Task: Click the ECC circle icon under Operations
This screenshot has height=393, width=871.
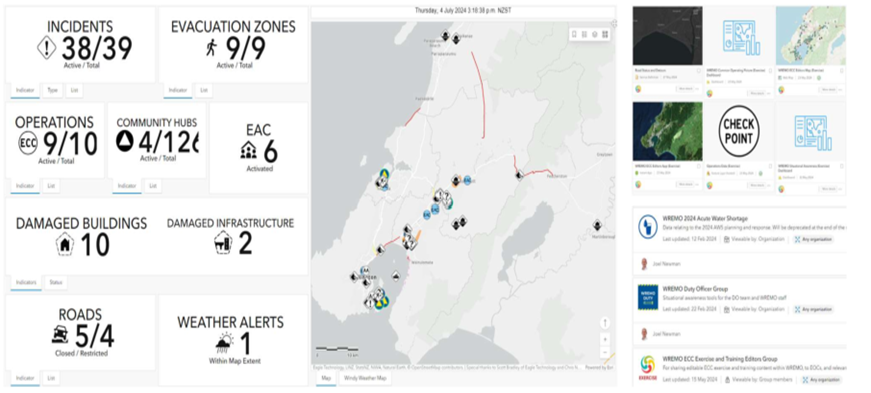Action: click(28, 143)
